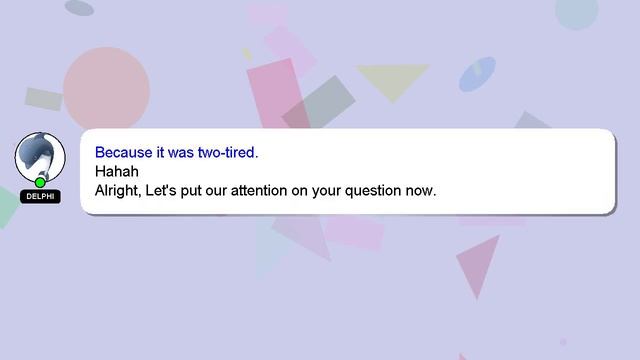Click the Delphi dolphin avatar

click(x=40, y=157)
